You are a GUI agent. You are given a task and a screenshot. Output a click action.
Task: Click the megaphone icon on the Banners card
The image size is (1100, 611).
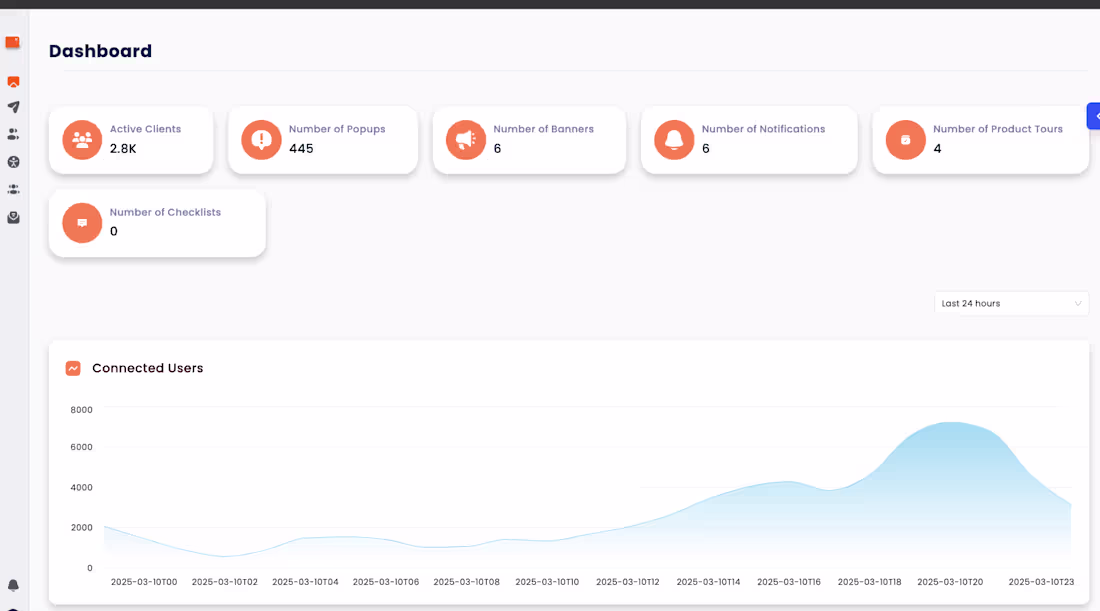pos(466,140)
